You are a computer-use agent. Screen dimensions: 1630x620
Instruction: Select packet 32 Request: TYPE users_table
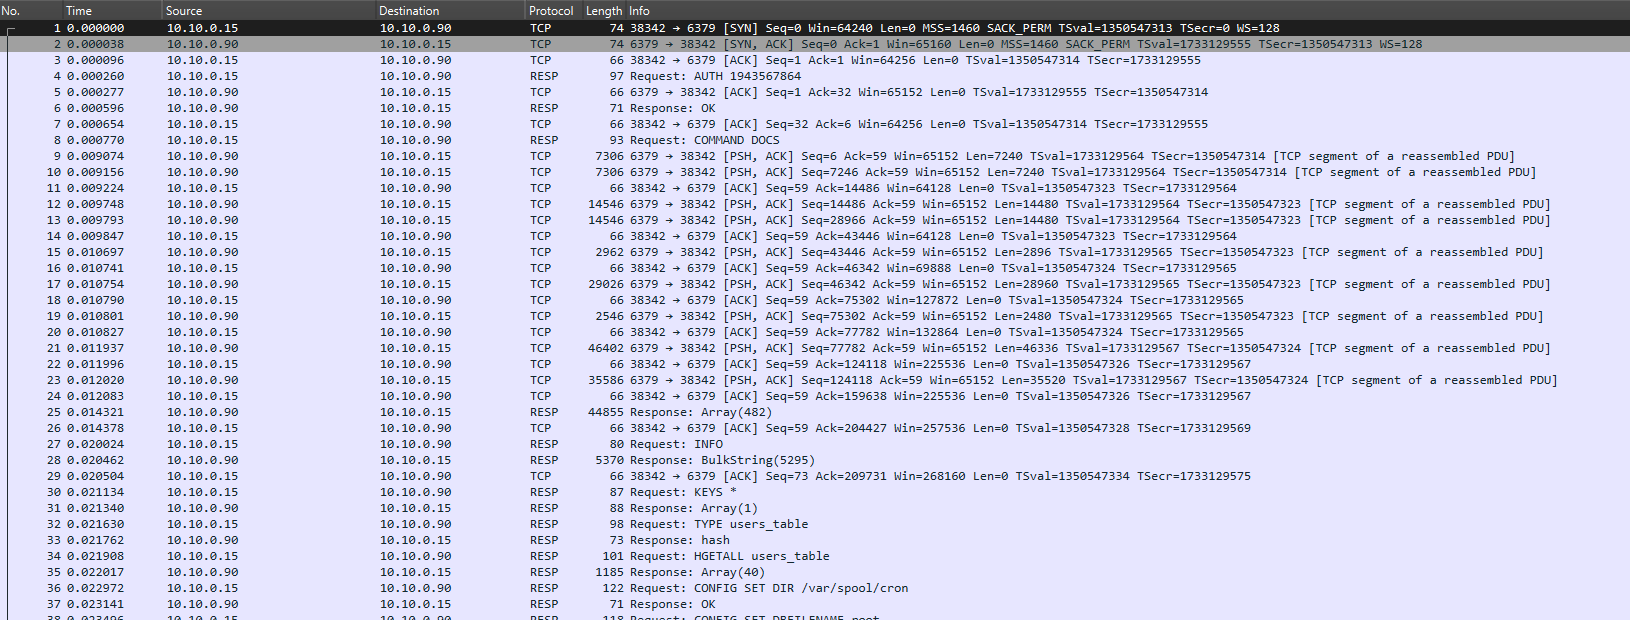point(815,524)
